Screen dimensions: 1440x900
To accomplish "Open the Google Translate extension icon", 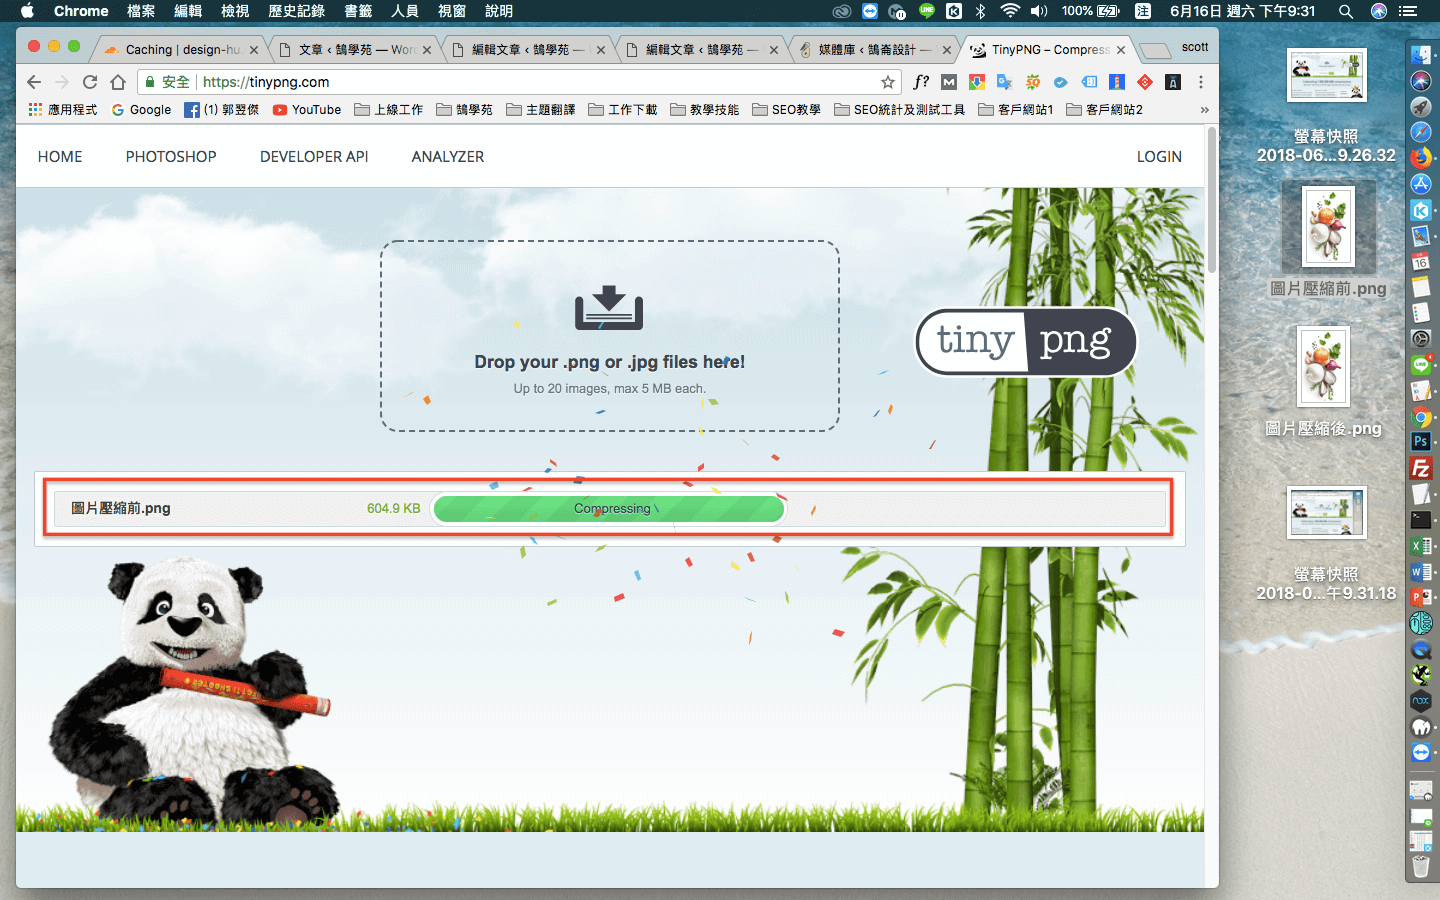I will [1005, 82].
